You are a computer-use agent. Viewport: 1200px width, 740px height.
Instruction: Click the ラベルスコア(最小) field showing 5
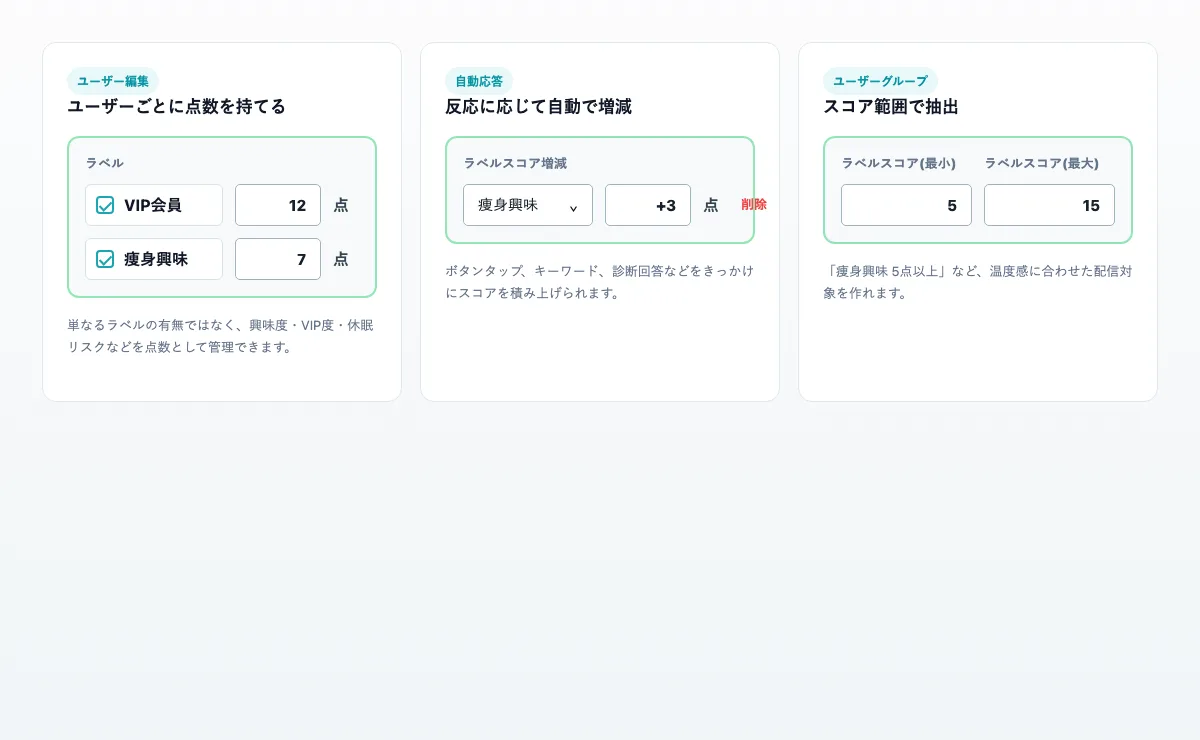click(x=906, y=205)
